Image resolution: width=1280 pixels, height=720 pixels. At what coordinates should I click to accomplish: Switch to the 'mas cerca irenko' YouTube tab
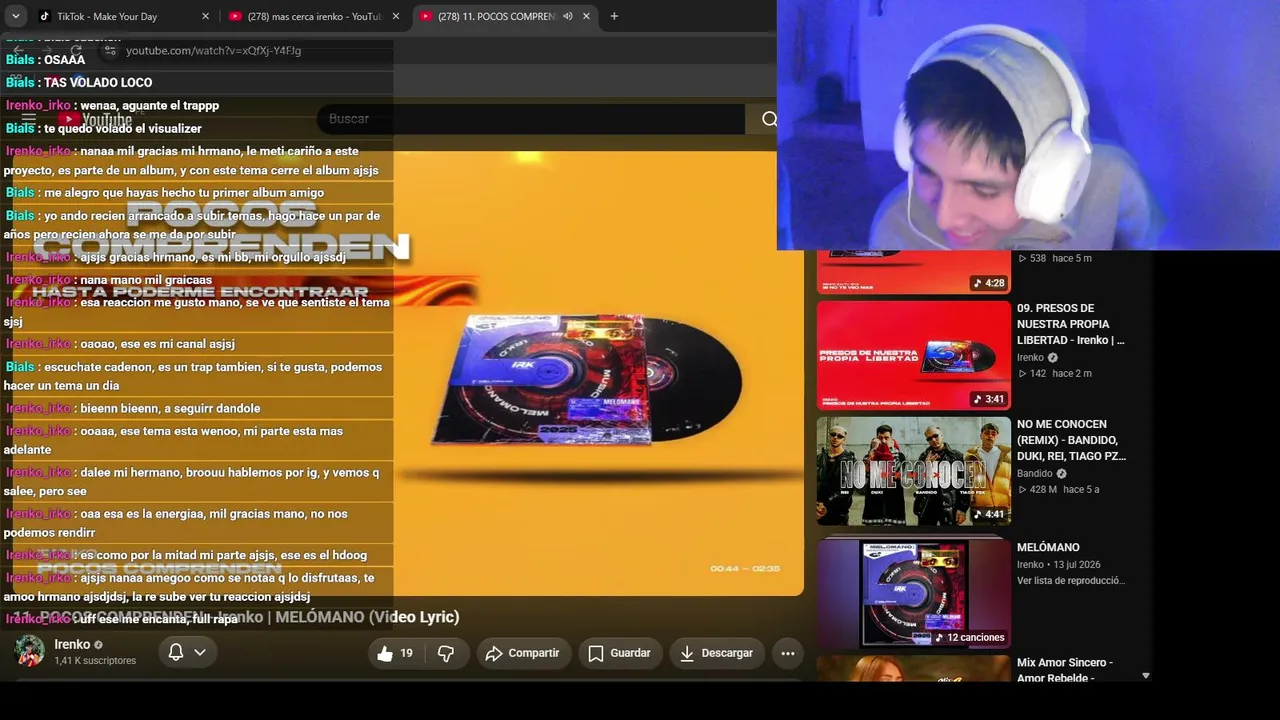314,16
